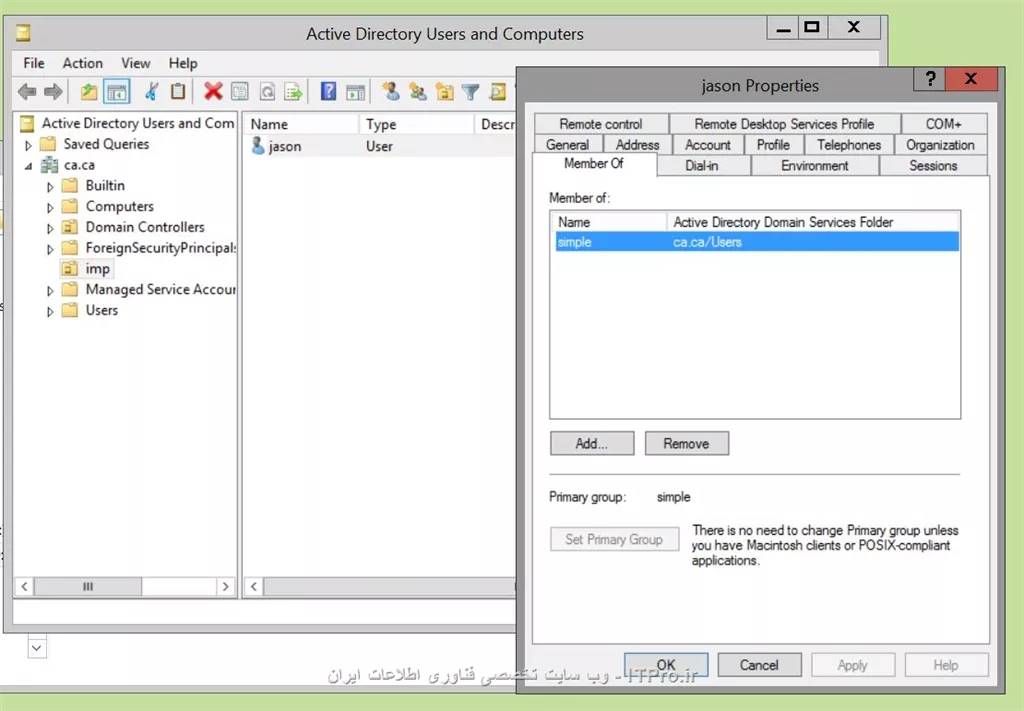Expand the Computers container
The width and height of the screenshot is (1024, 711).
pyautogui.click(x=50, y=208)
